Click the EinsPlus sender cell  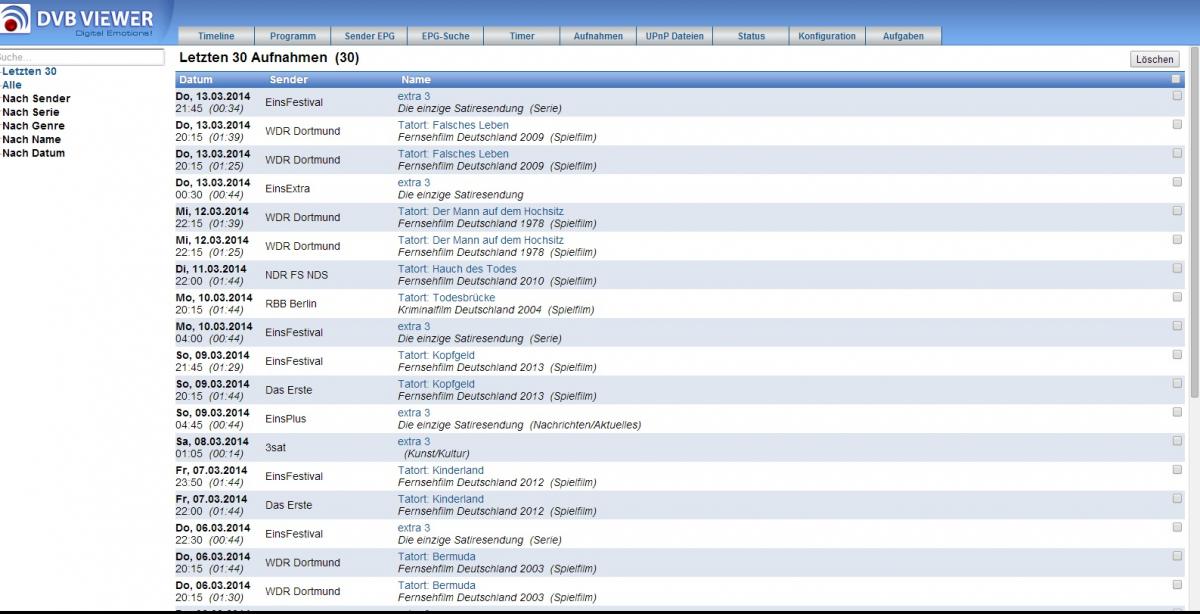[x=286, y=419]
